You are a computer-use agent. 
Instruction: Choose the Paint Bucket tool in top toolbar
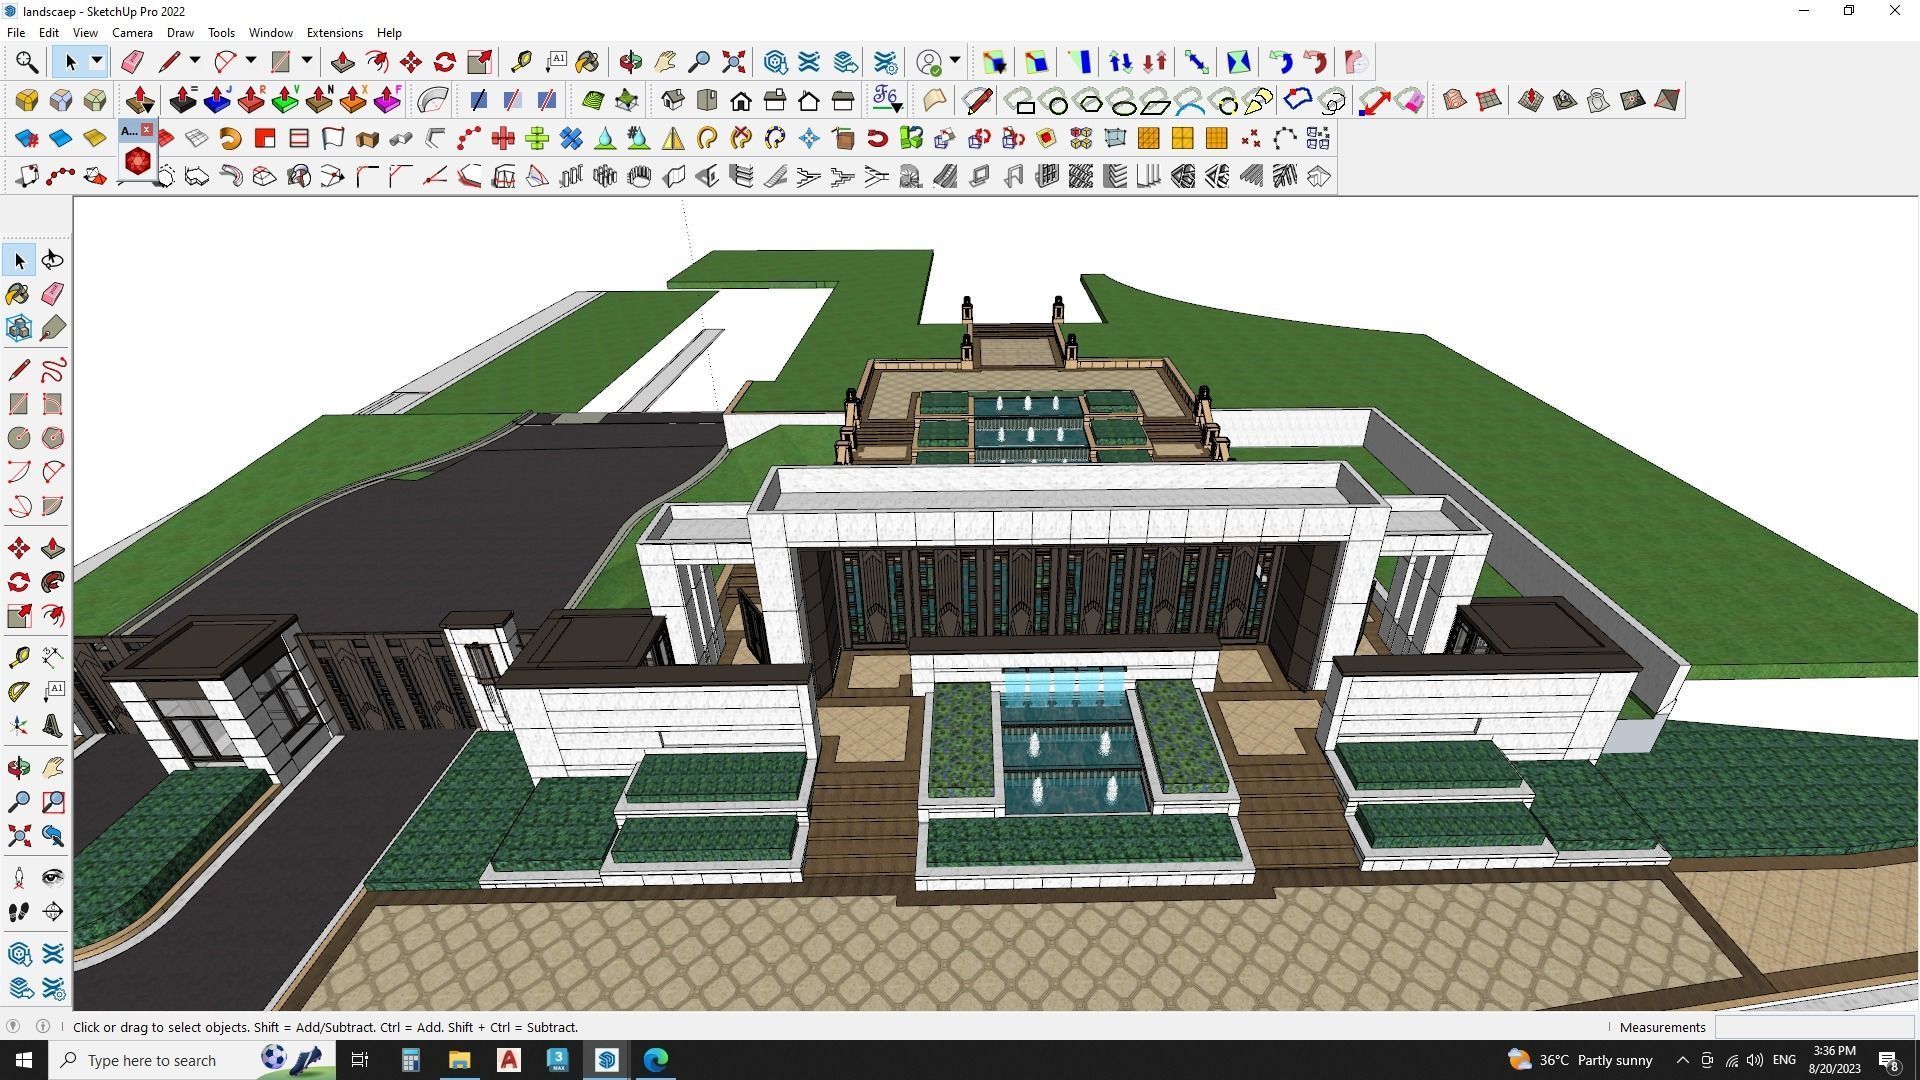[x=588, y=62]
